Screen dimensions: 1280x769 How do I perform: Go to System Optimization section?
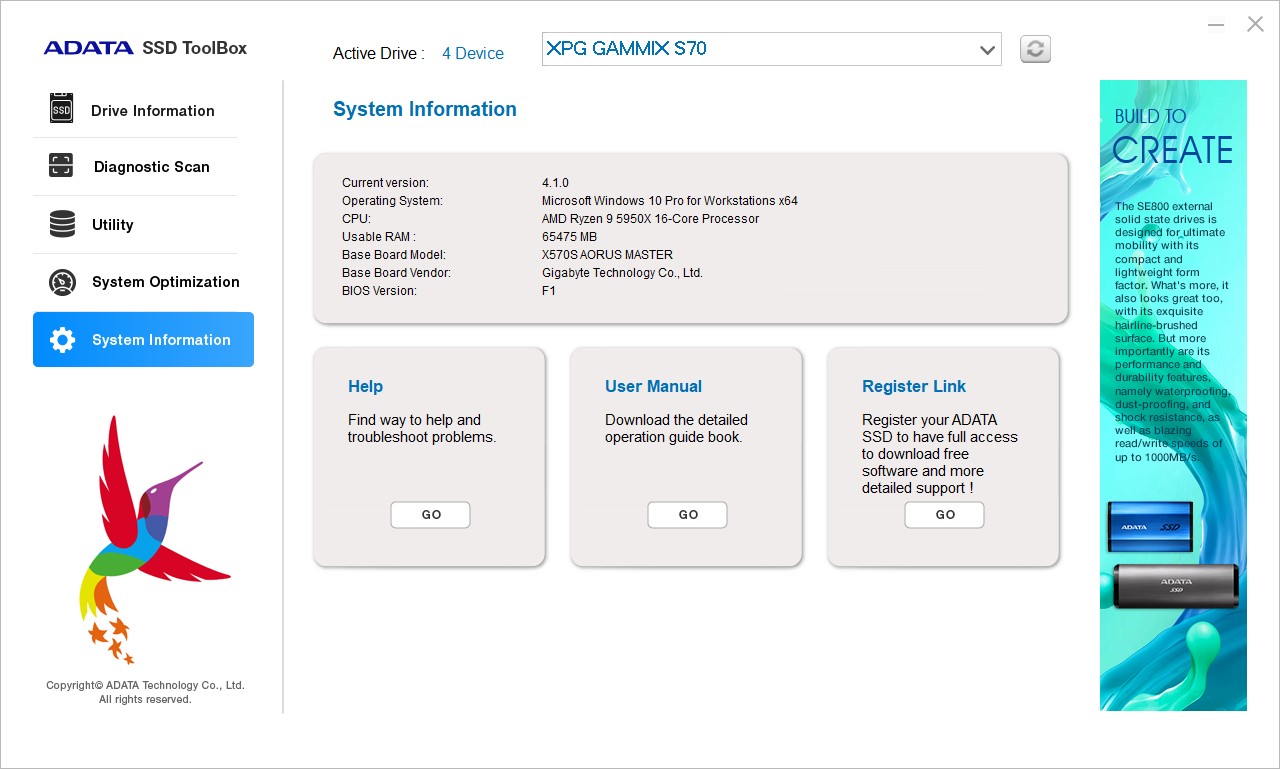pyautogui.click(x=166, y=282)
